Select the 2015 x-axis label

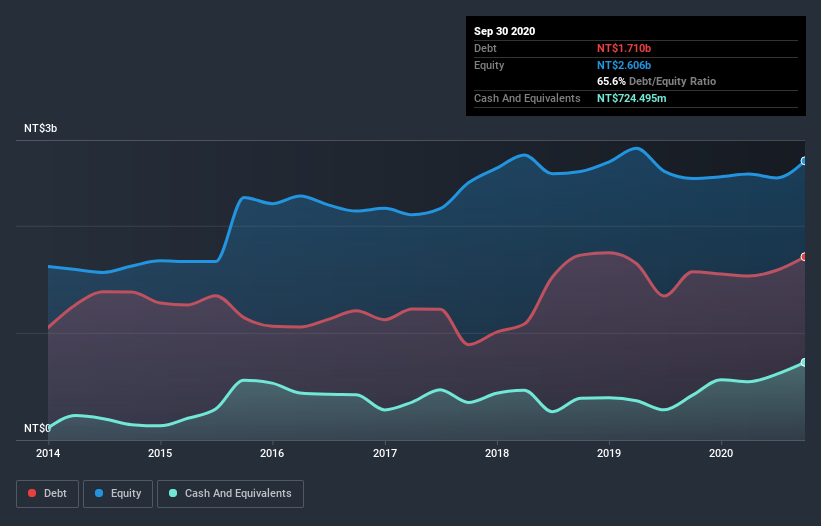click(160, 453)
